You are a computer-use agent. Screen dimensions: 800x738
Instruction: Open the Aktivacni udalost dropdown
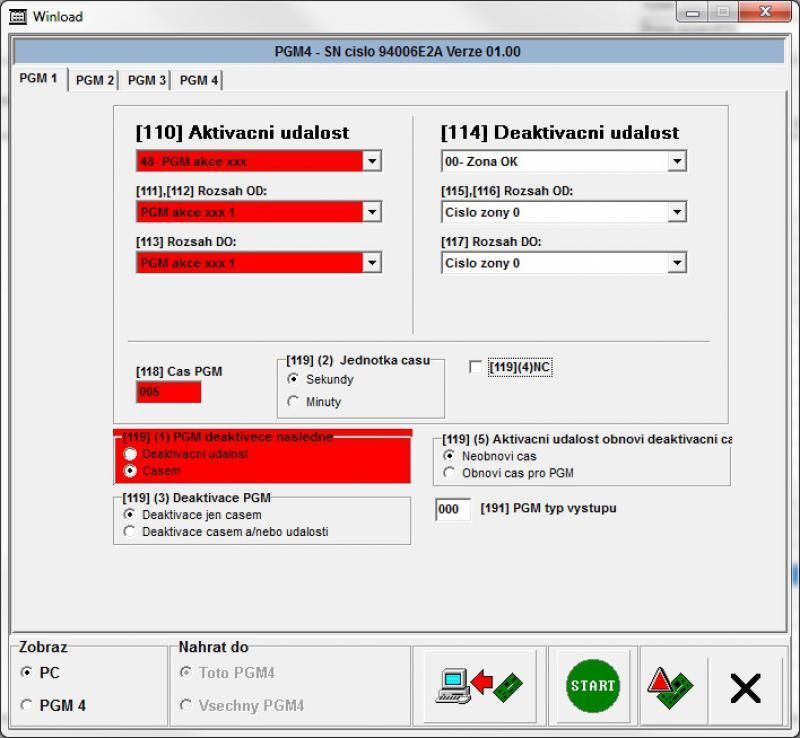coord(371,161)
